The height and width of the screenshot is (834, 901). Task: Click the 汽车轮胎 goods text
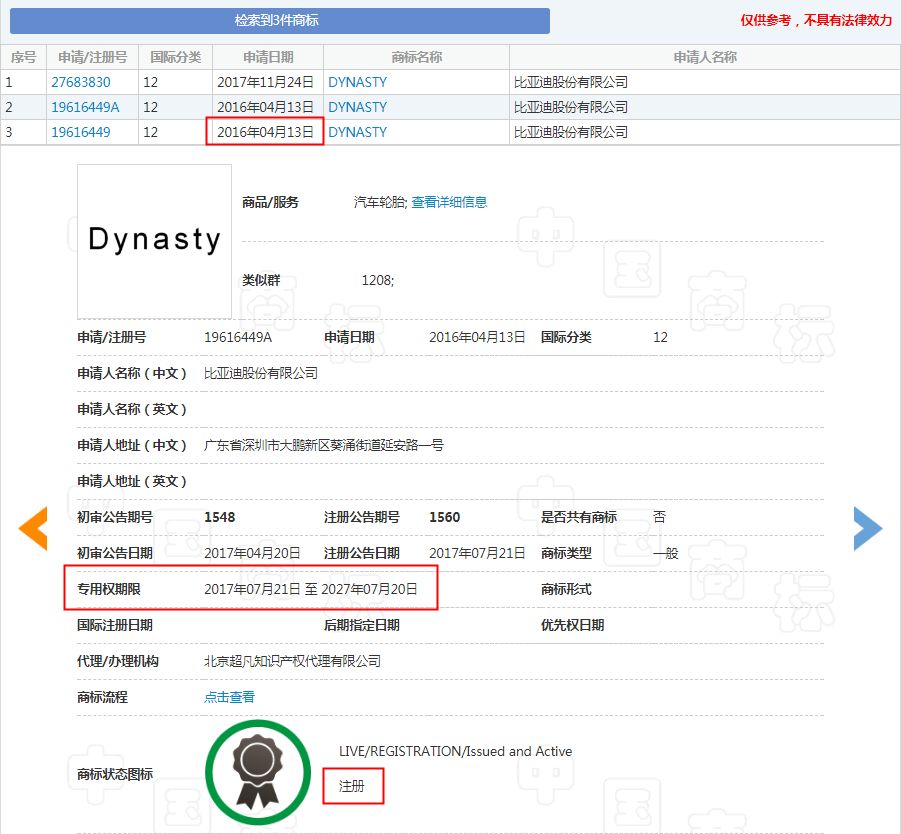380,202
